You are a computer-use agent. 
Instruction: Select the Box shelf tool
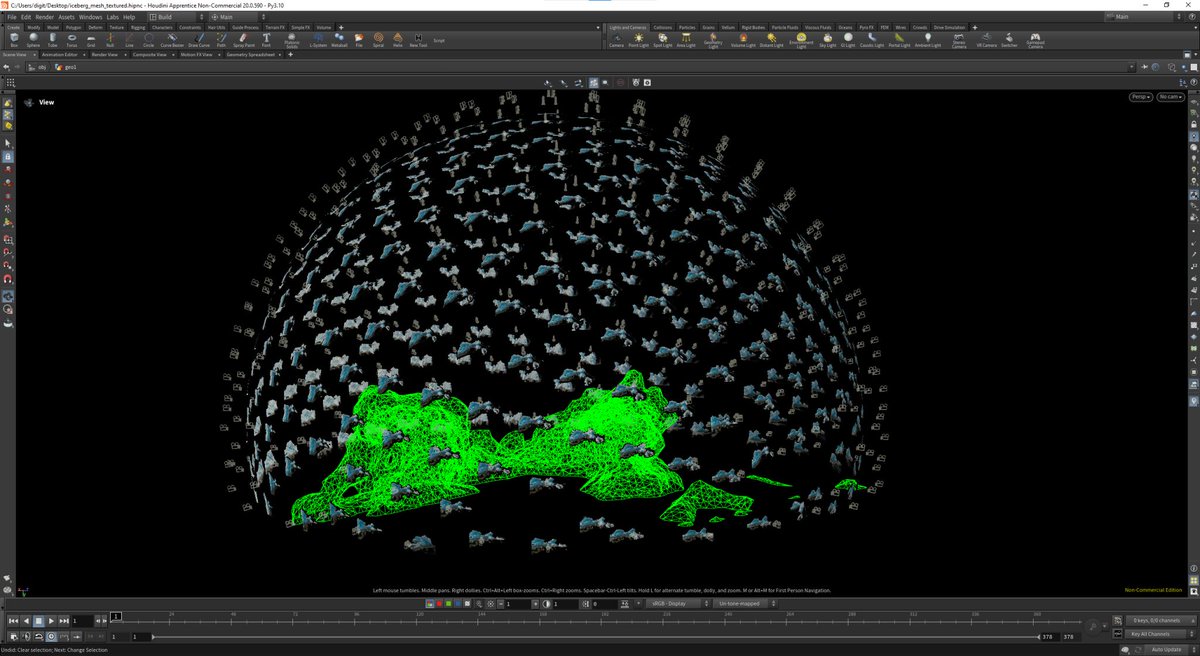[14, 40]
